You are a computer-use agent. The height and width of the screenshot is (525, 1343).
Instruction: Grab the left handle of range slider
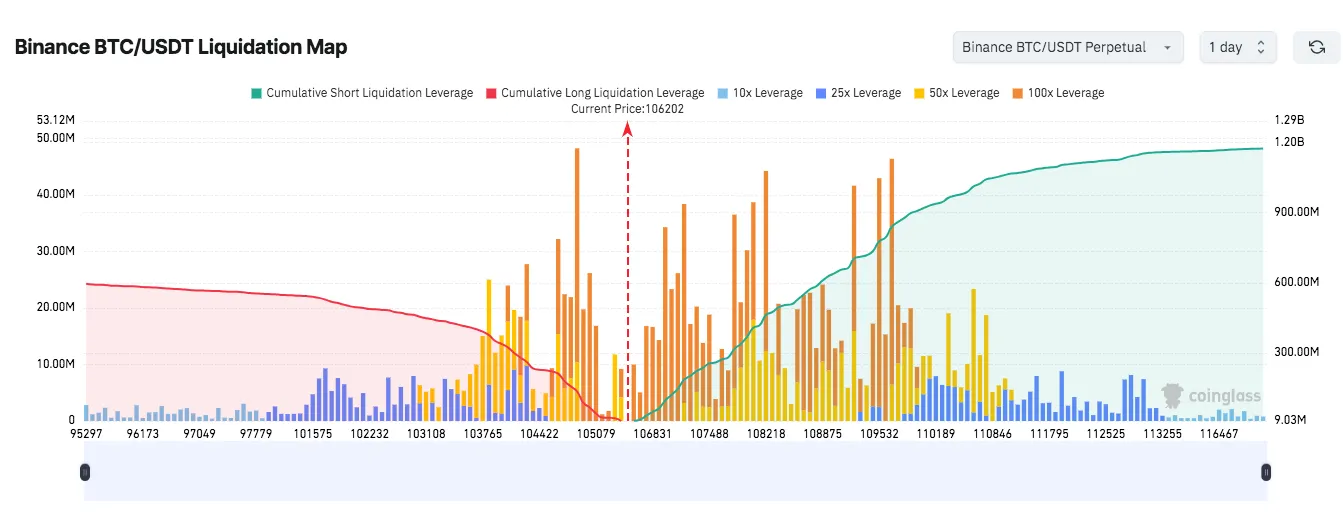85,471
